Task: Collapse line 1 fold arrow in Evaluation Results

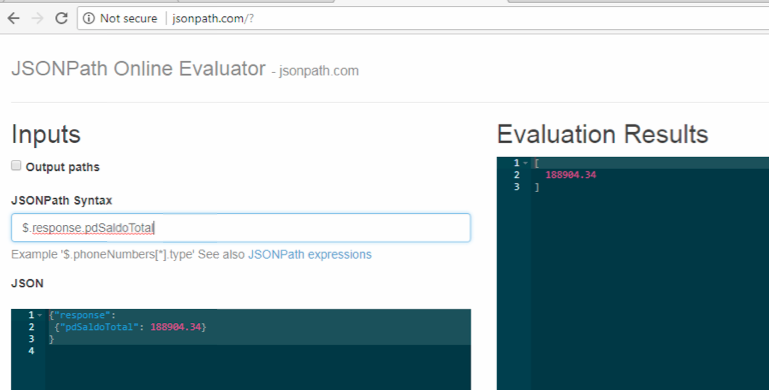Action: click(525, 163)
